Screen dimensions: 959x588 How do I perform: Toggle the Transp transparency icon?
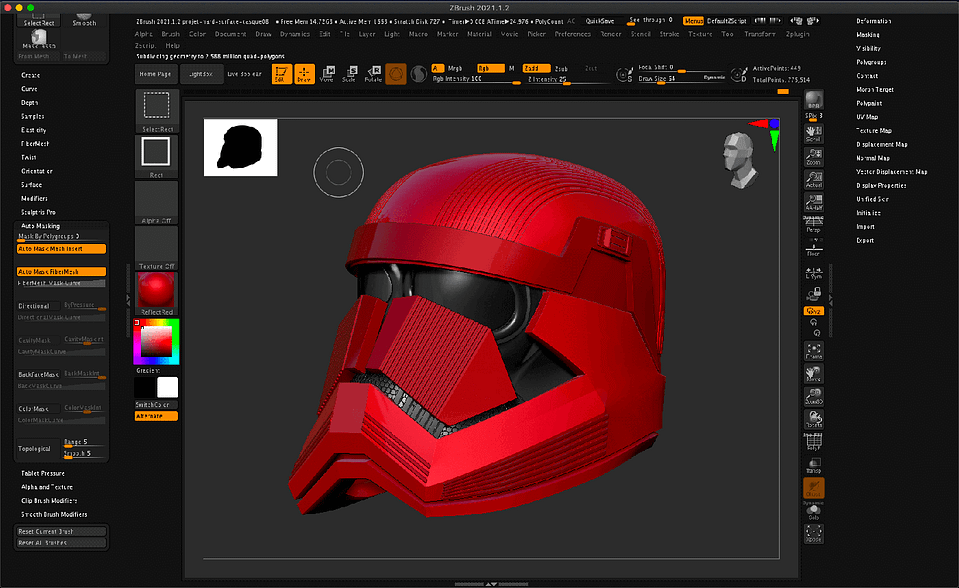point(813,464)
